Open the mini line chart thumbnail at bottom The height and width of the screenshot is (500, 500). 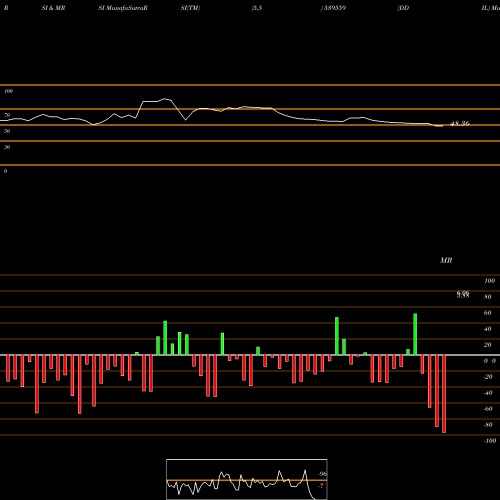click(247, 479)
